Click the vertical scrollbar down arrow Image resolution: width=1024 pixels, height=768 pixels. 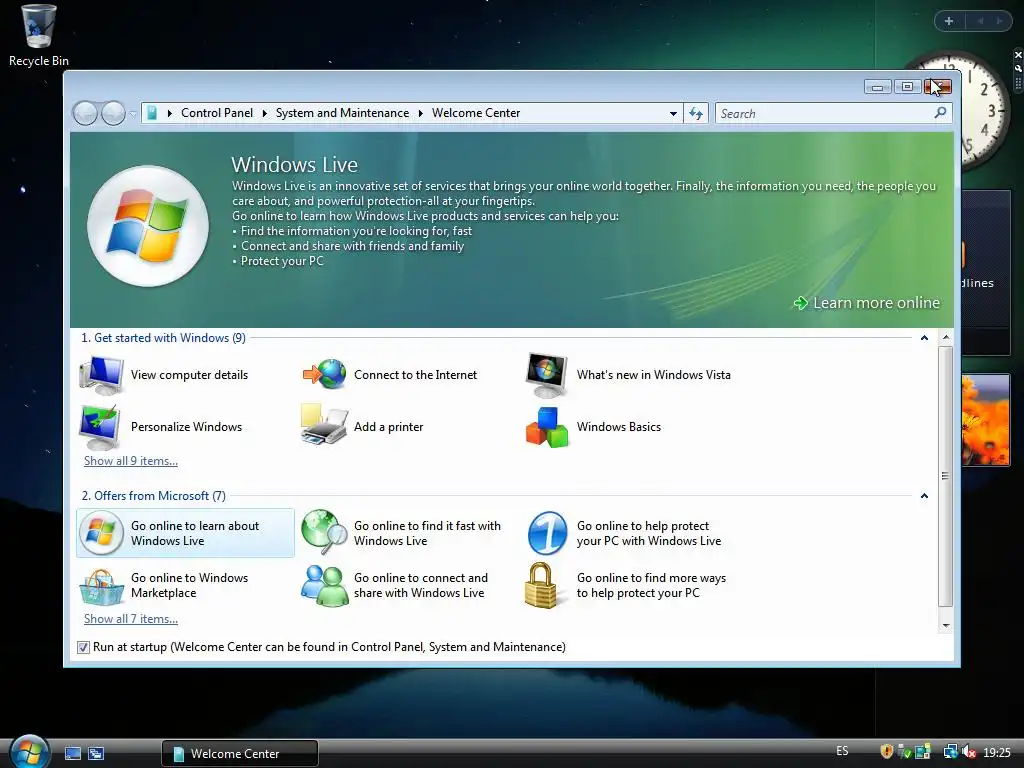(x=946, y=626)
